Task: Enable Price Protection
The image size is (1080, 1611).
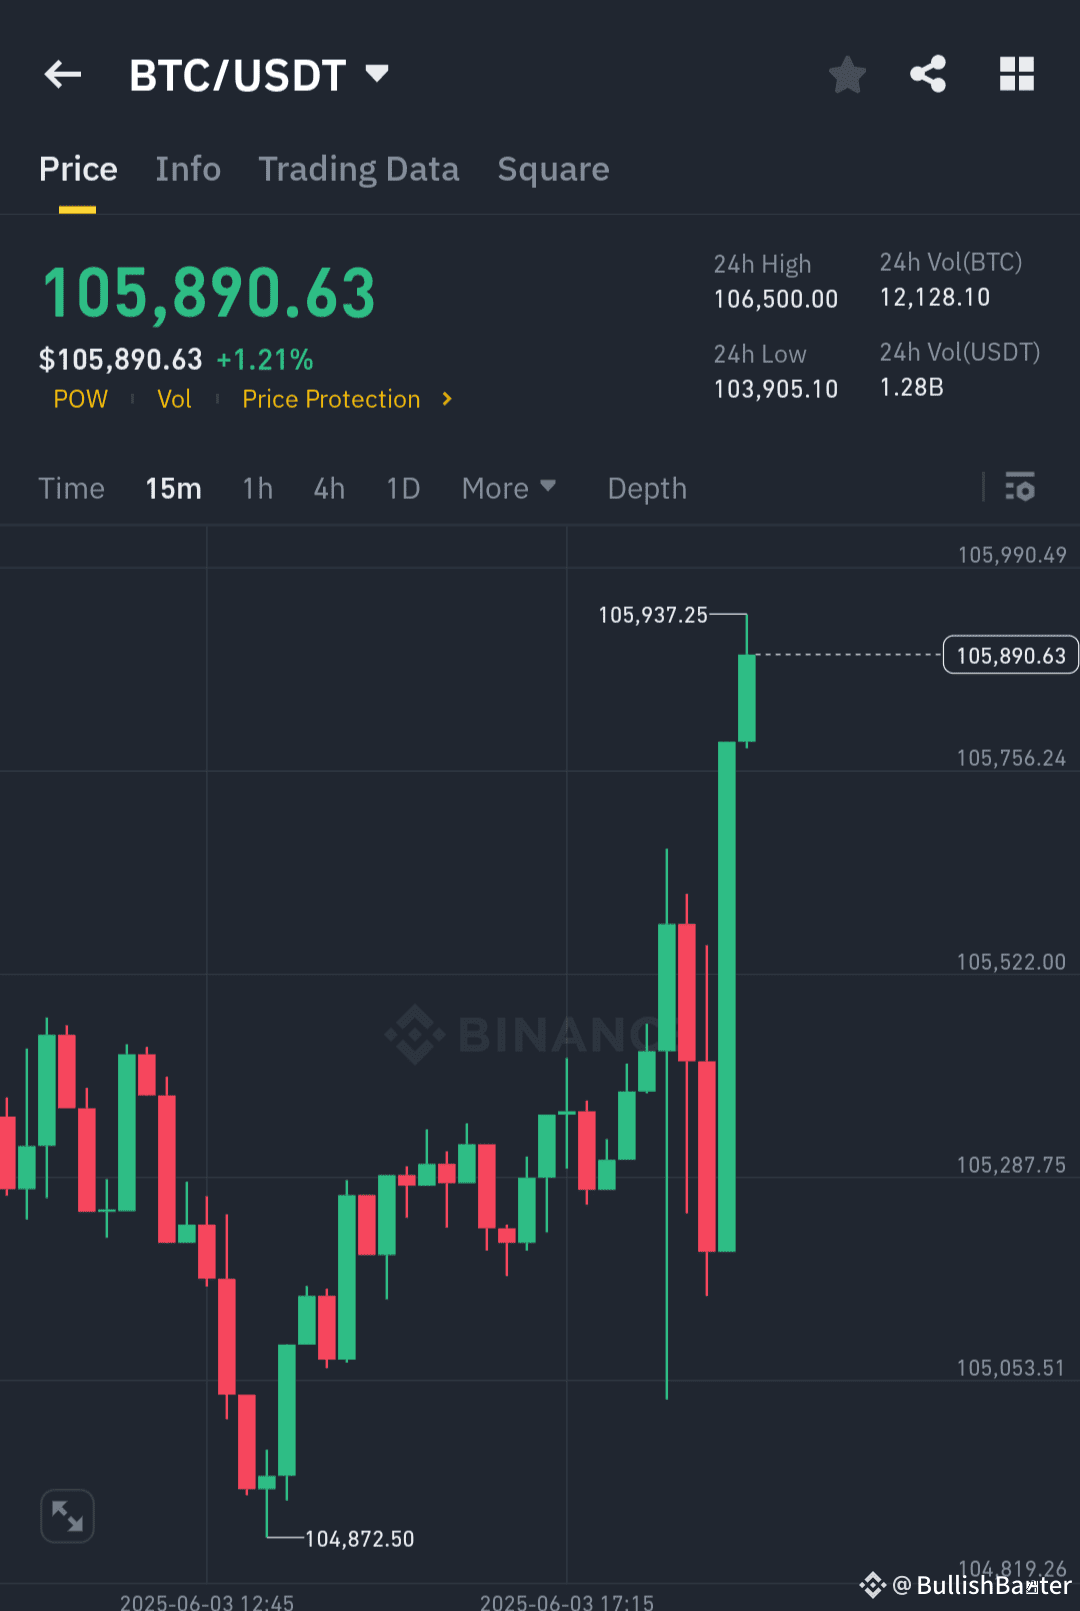Action: coord(331,399)
